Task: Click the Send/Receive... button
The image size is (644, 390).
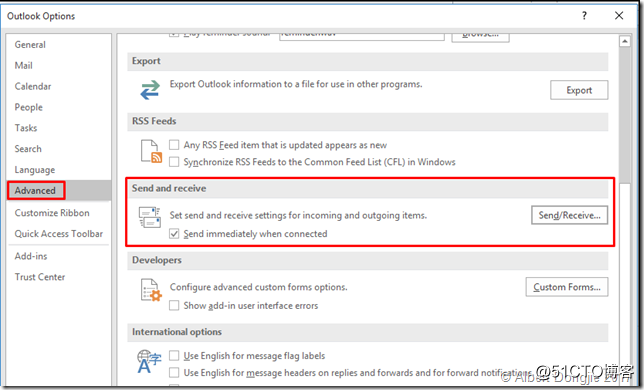Action: tap(569, 215)
